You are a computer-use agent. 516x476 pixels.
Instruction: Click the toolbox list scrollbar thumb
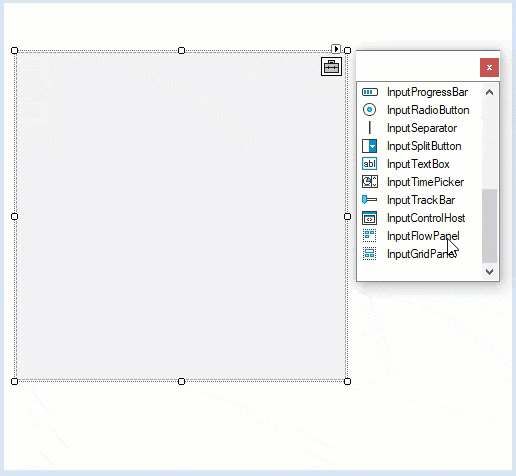490,226
